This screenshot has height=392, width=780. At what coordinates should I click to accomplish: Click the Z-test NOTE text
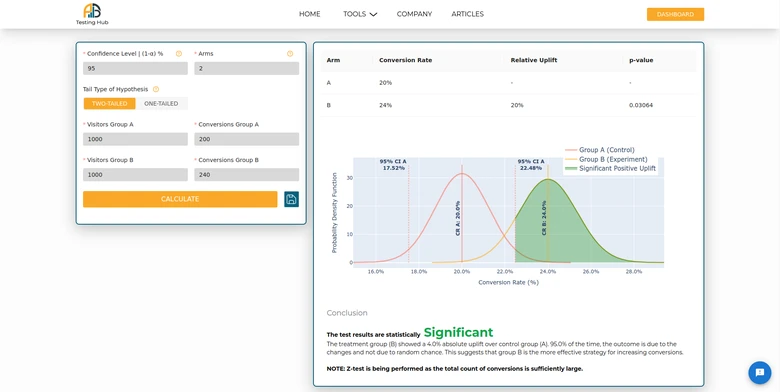[x=455, y=369]
